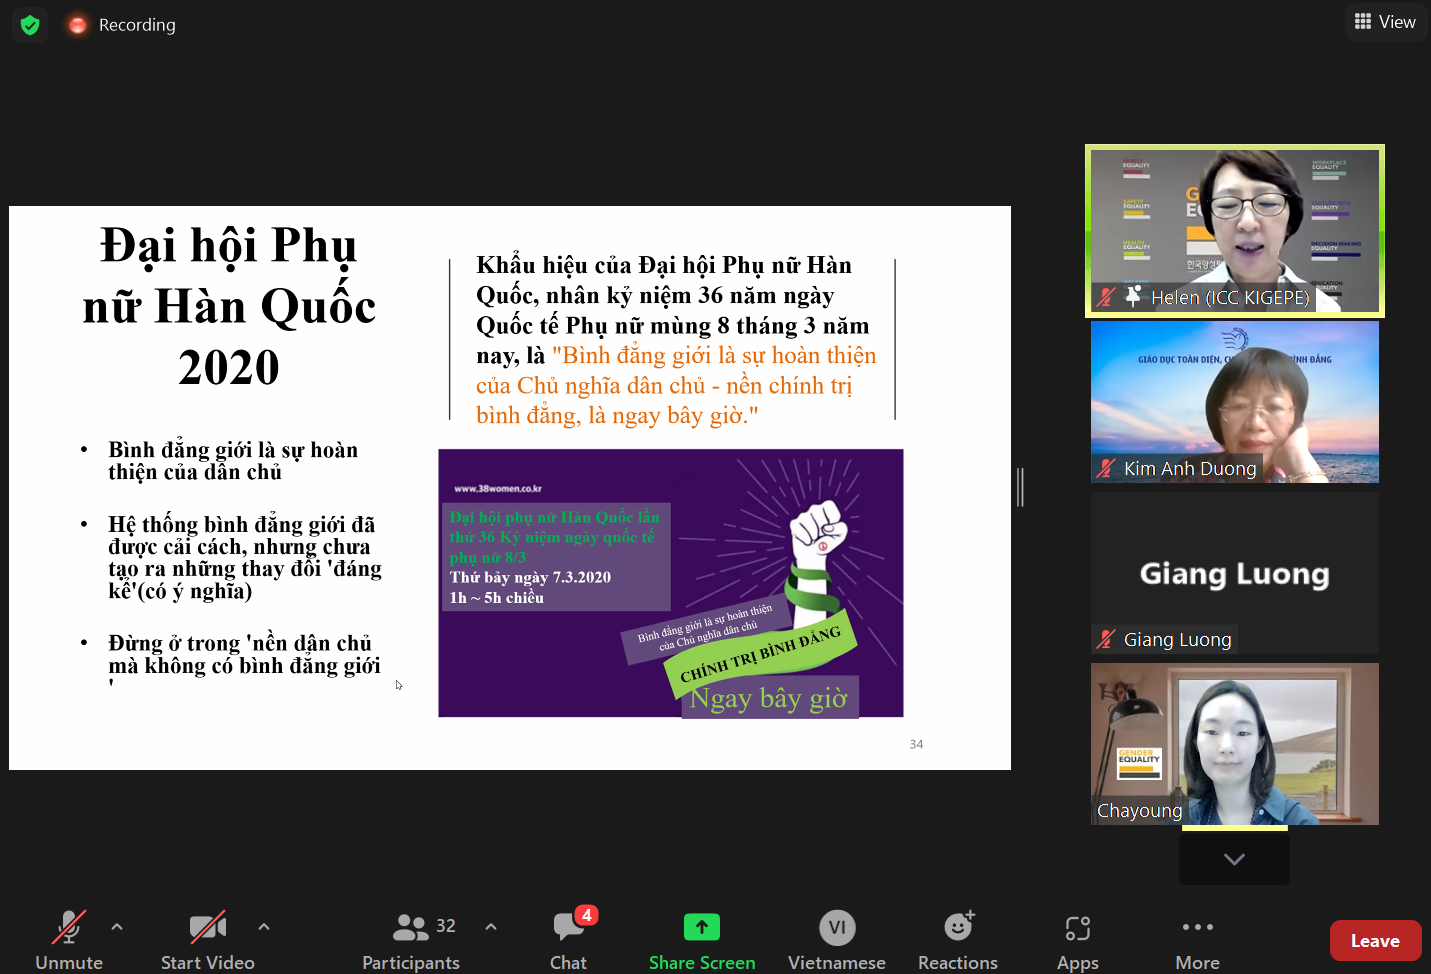The height and width of the screenshot is (974, 1431).
Task: Open the Chat panel
Action: [x=568, y=940]
